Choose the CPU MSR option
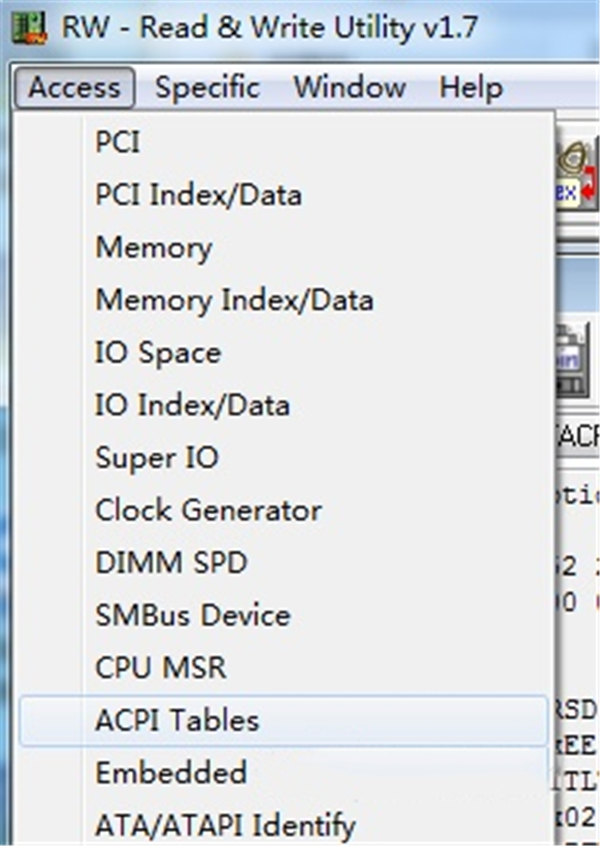Screen dimensions: 600x846 coord(160,667)
